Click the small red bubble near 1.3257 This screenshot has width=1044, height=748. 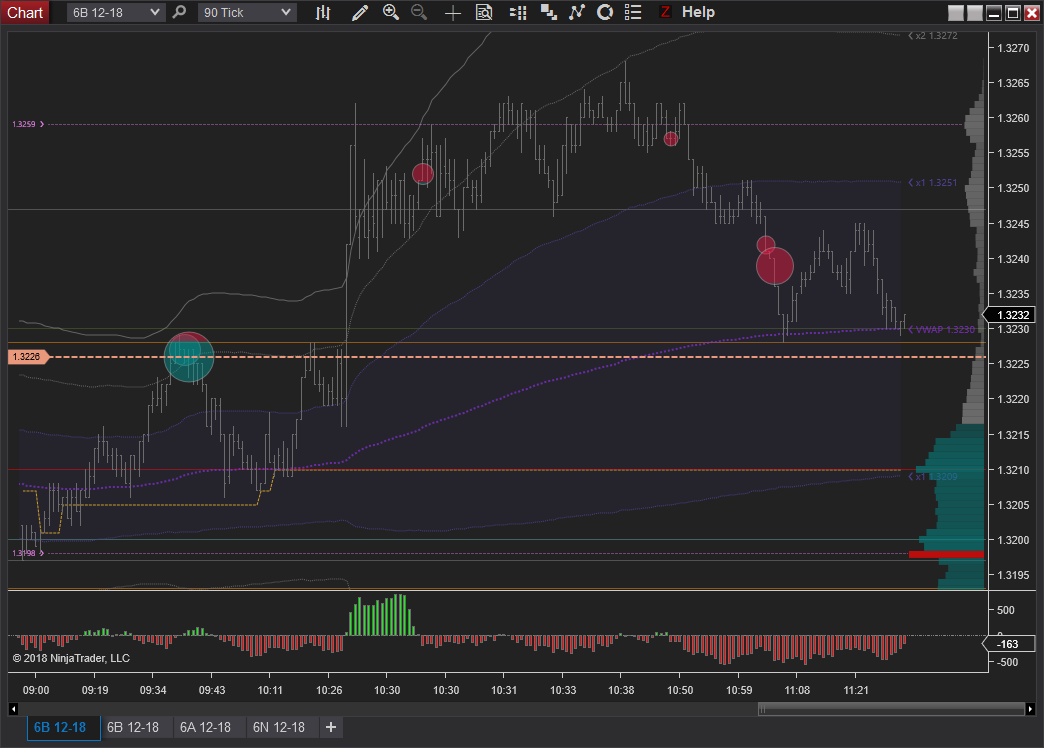[671, 139]
